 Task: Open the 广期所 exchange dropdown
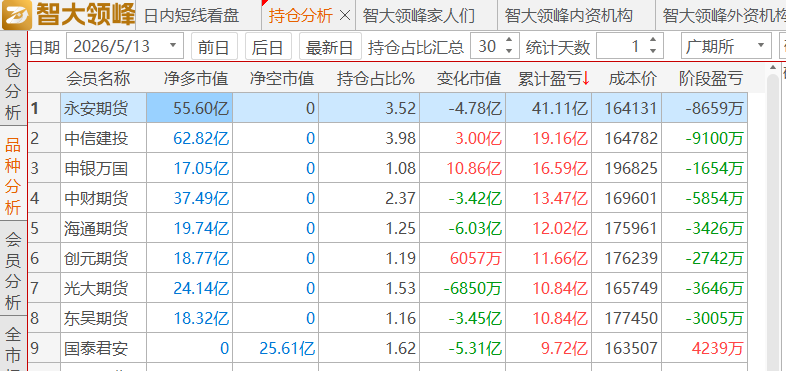click(726, 47)
